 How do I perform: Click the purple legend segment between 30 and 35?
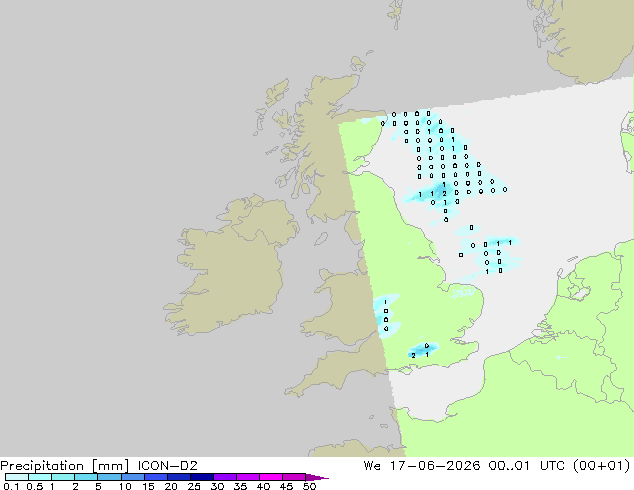pyautogui.click(x=225, y=477)
